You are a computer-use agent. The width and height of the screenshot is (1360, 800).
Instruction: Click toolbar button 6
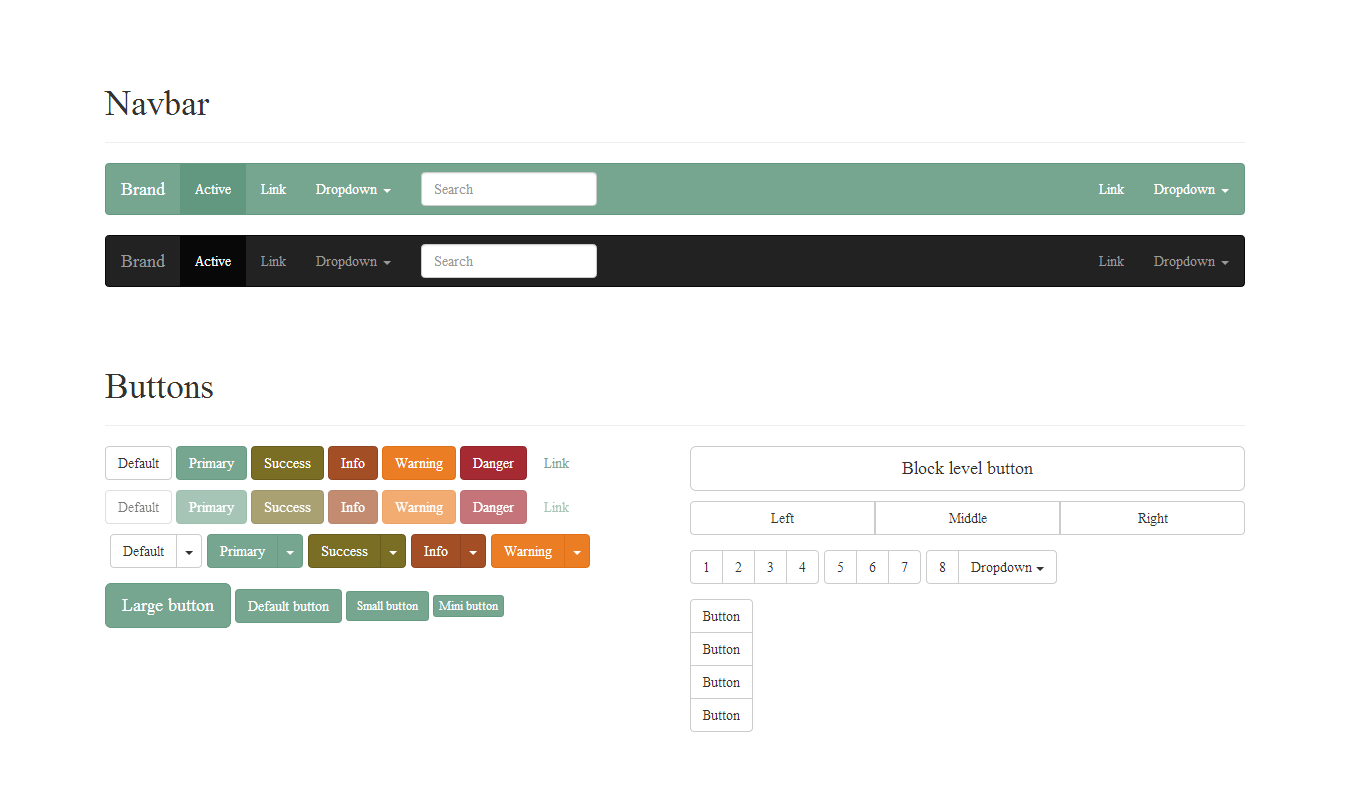[872, 567]
